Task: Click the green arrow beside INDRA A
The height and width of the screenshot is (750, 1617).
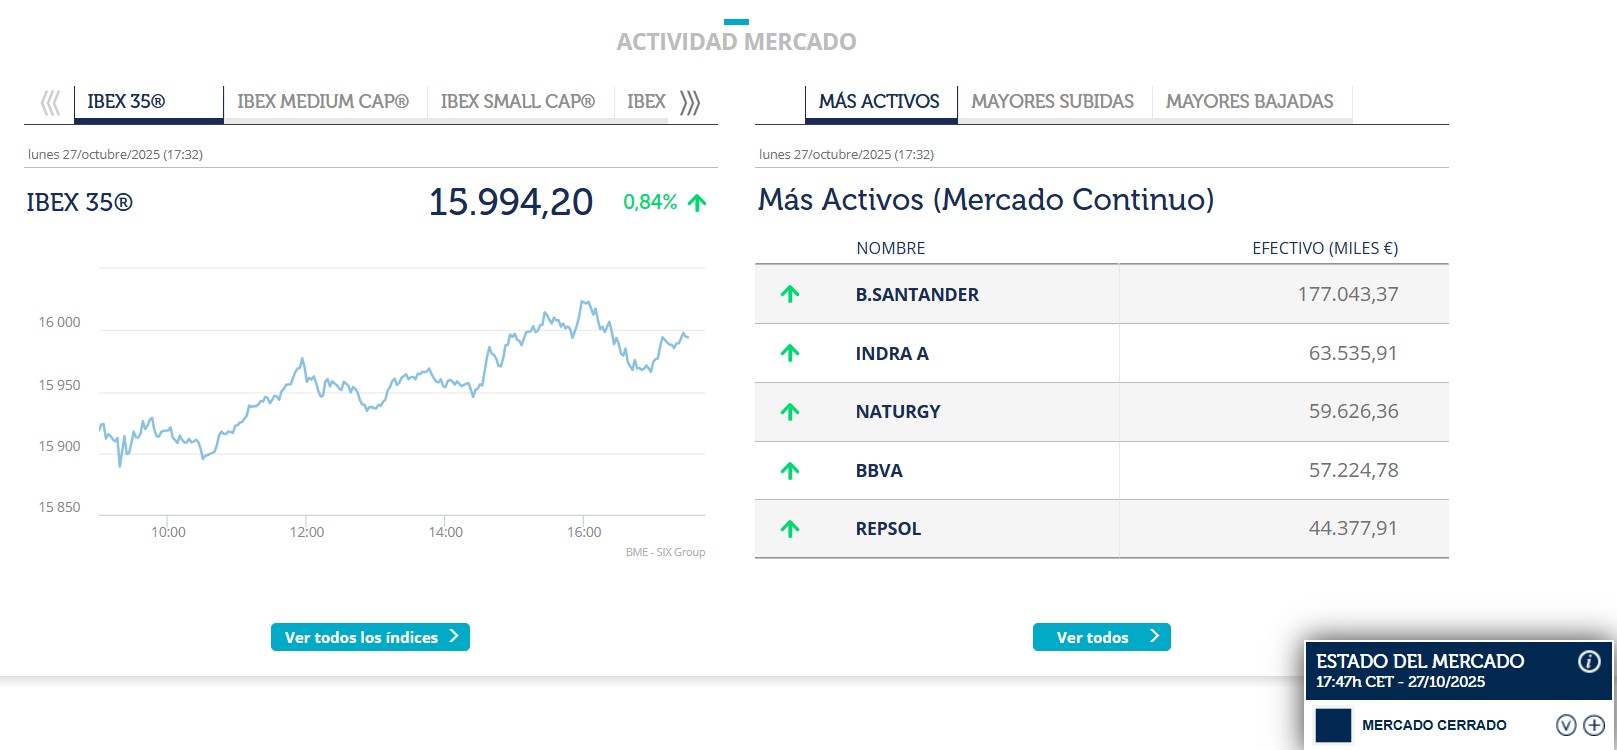Action: [790, 353]
